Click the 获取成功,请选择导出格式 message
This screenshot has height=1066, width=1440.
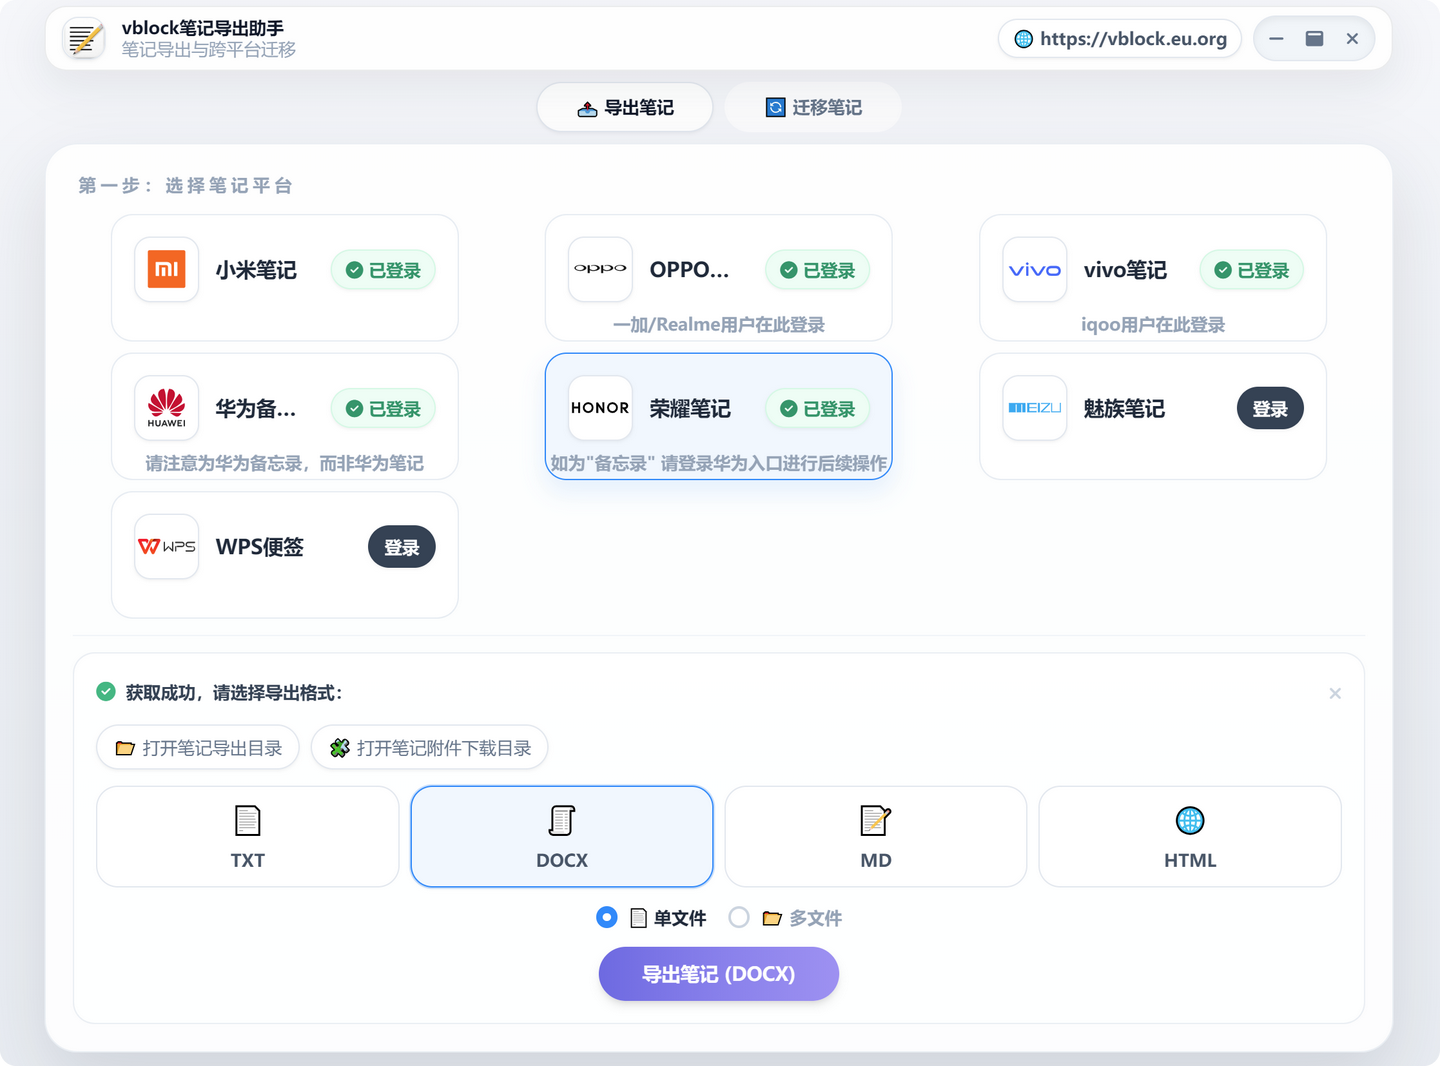coord(234,693)
